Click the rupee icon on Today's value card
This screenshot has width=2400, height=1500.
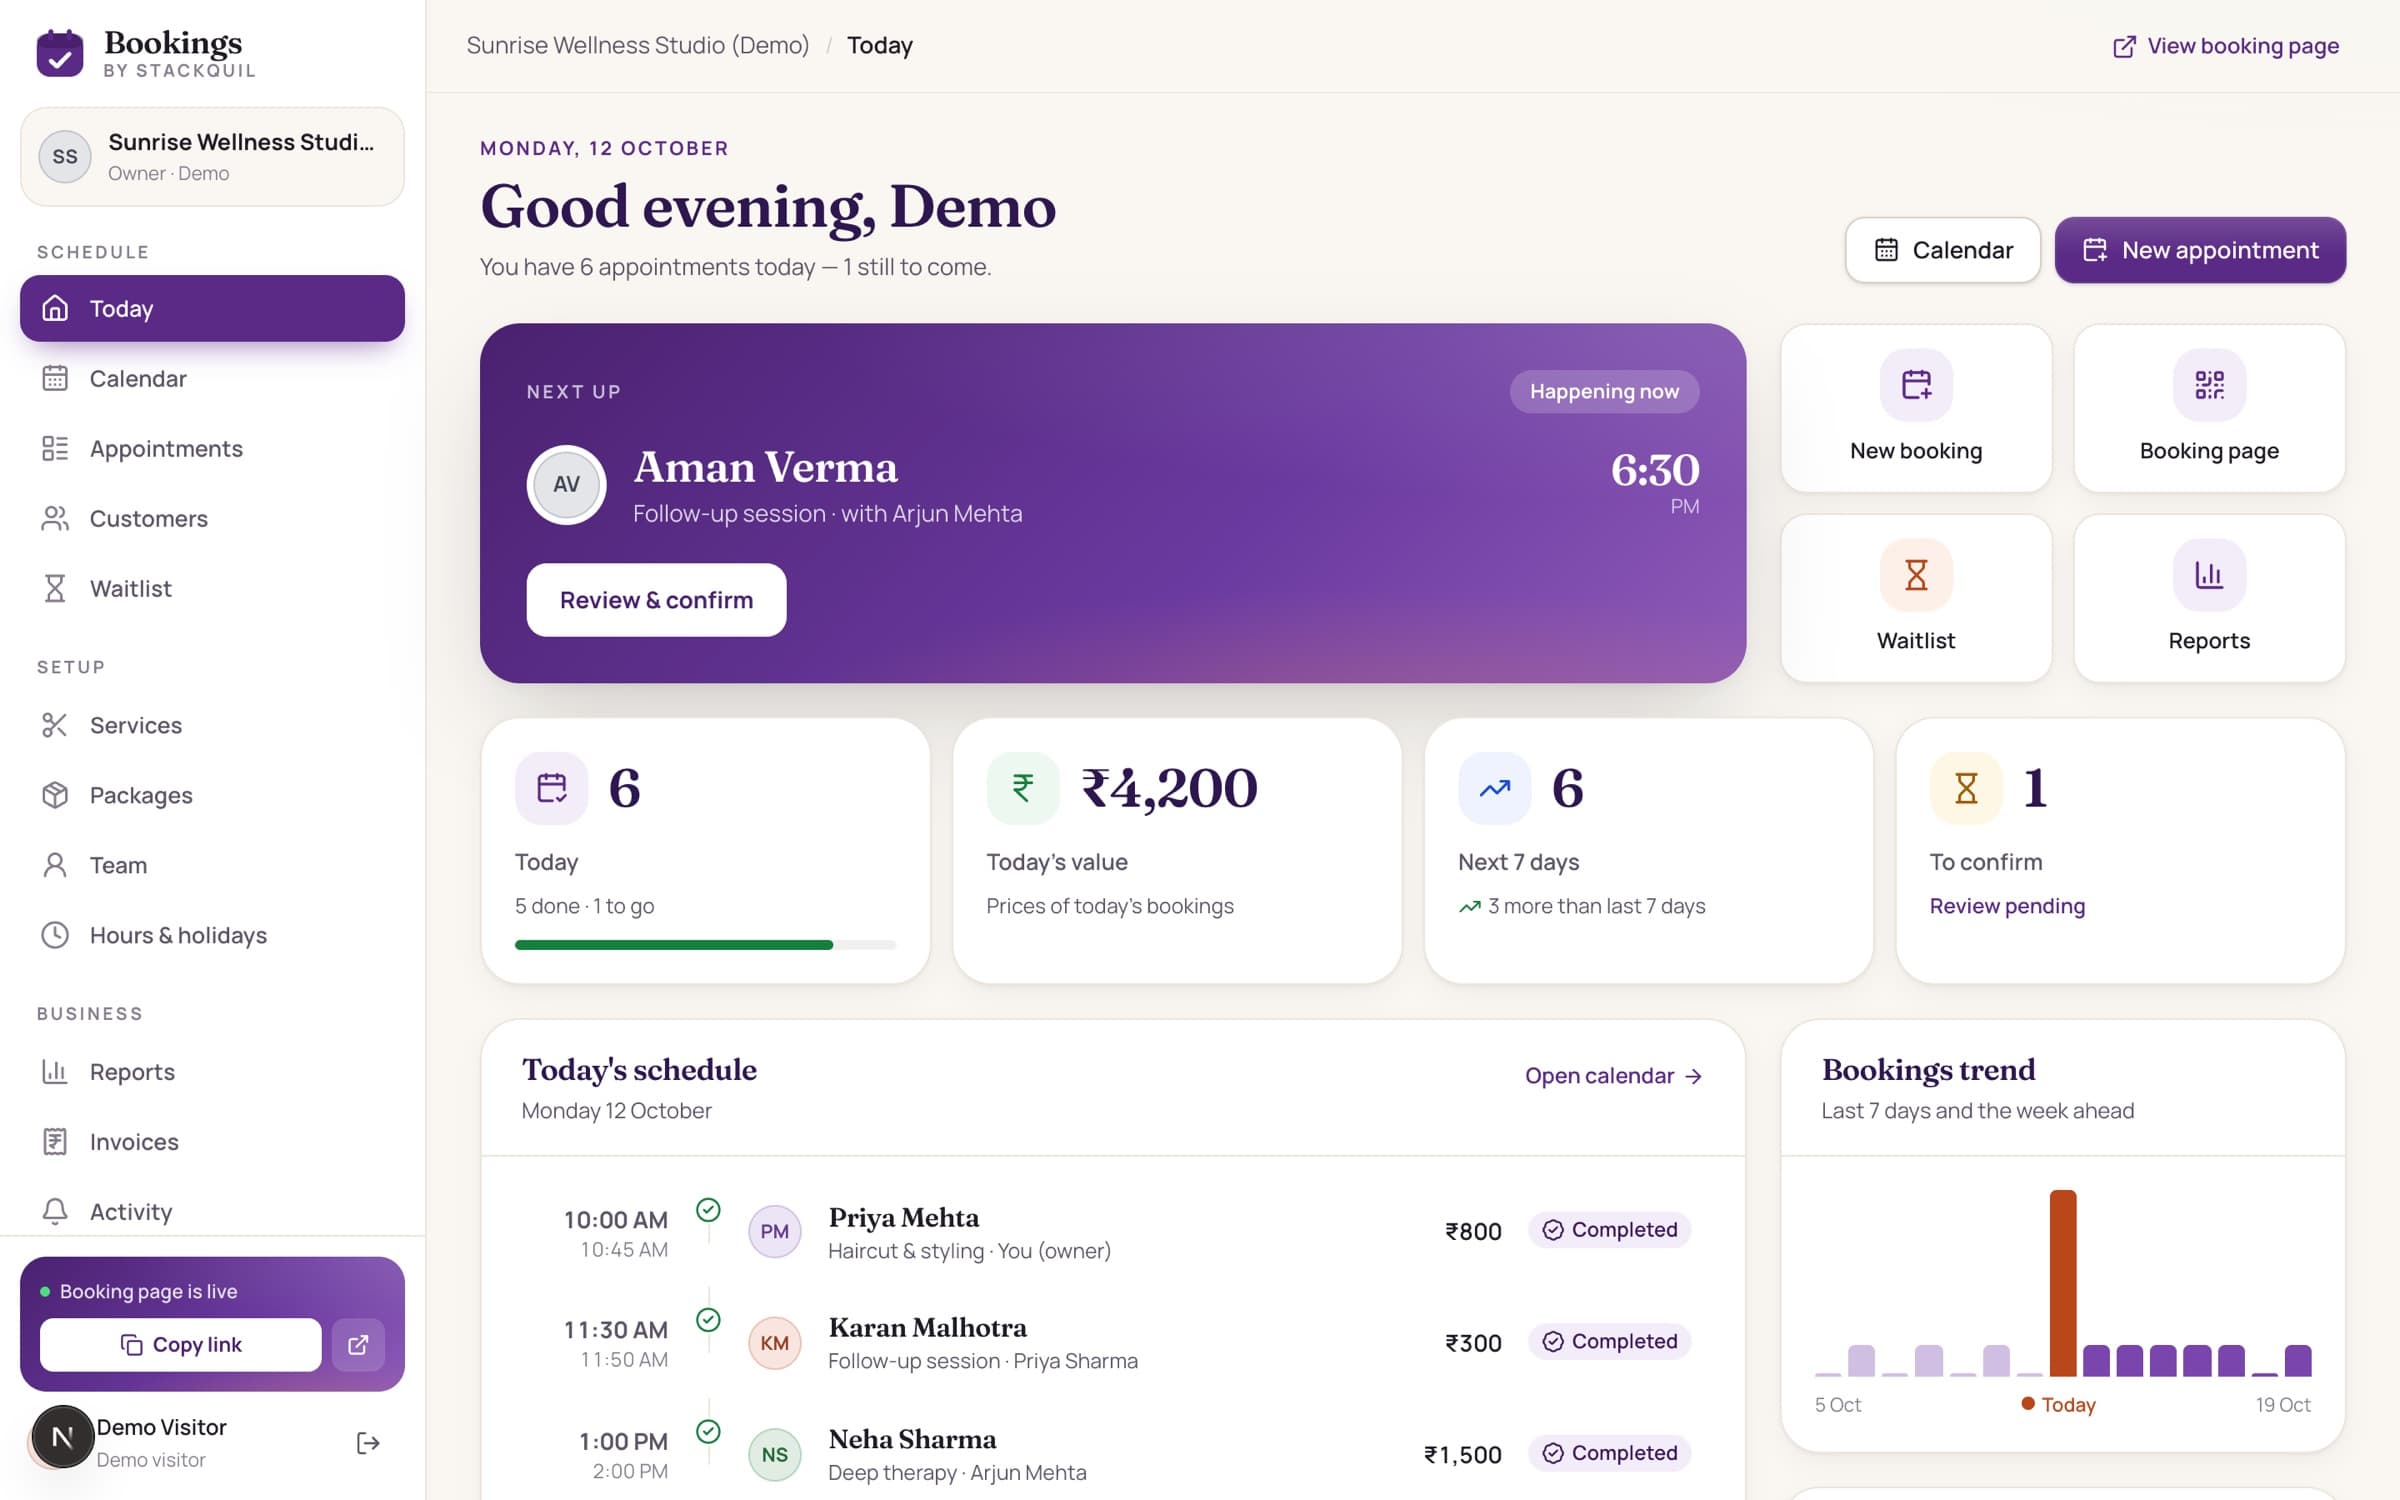[1023, 788]
